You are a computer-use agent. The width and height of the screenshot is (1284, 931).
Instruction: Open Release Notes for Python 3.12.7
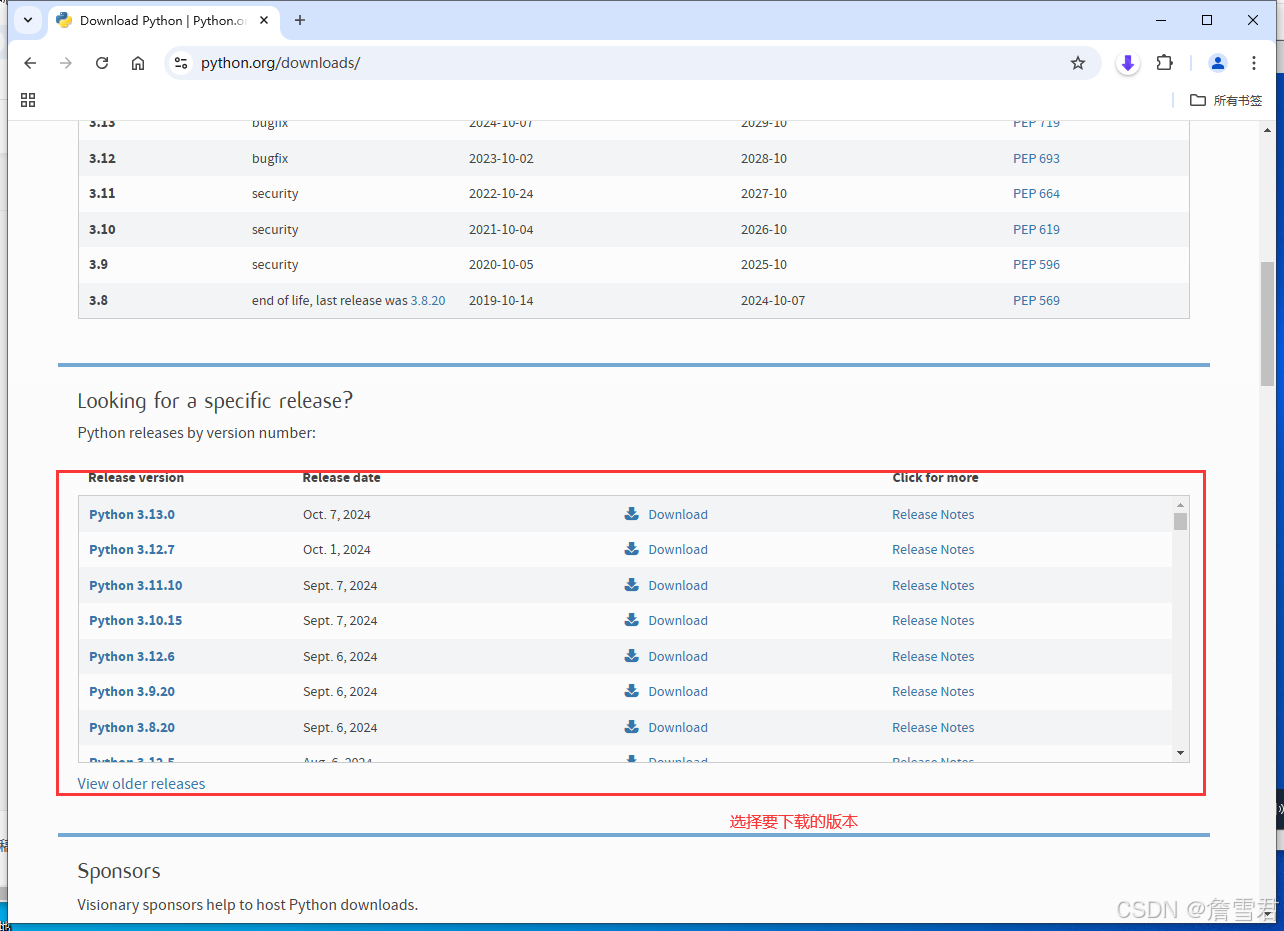point(933,550)
